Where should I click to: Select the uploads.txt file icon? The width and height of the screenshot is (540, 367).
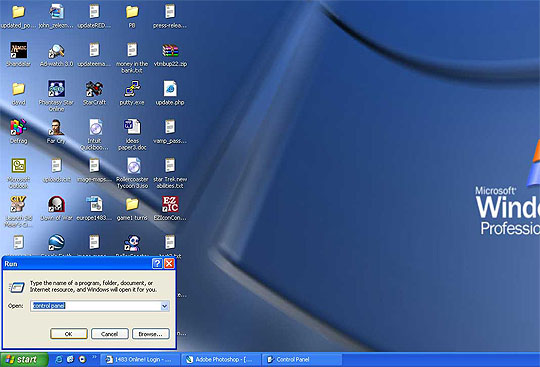tap(56, 166)
